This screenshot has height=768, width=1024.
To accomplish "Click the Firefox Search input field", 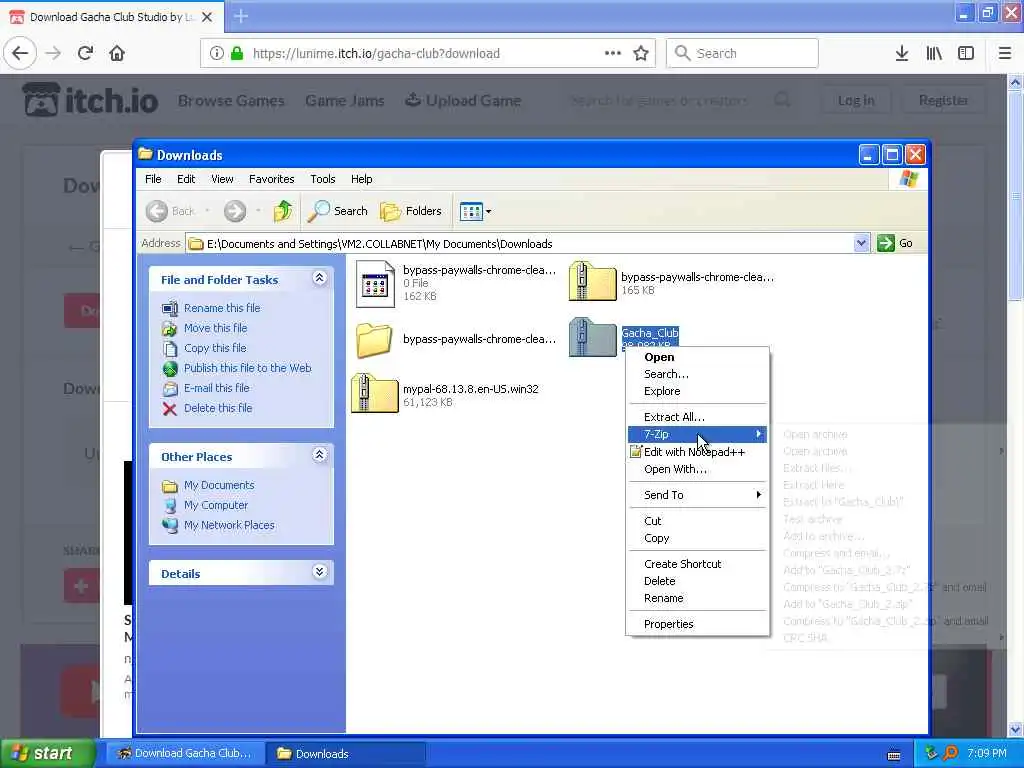I will pos(742,53).
